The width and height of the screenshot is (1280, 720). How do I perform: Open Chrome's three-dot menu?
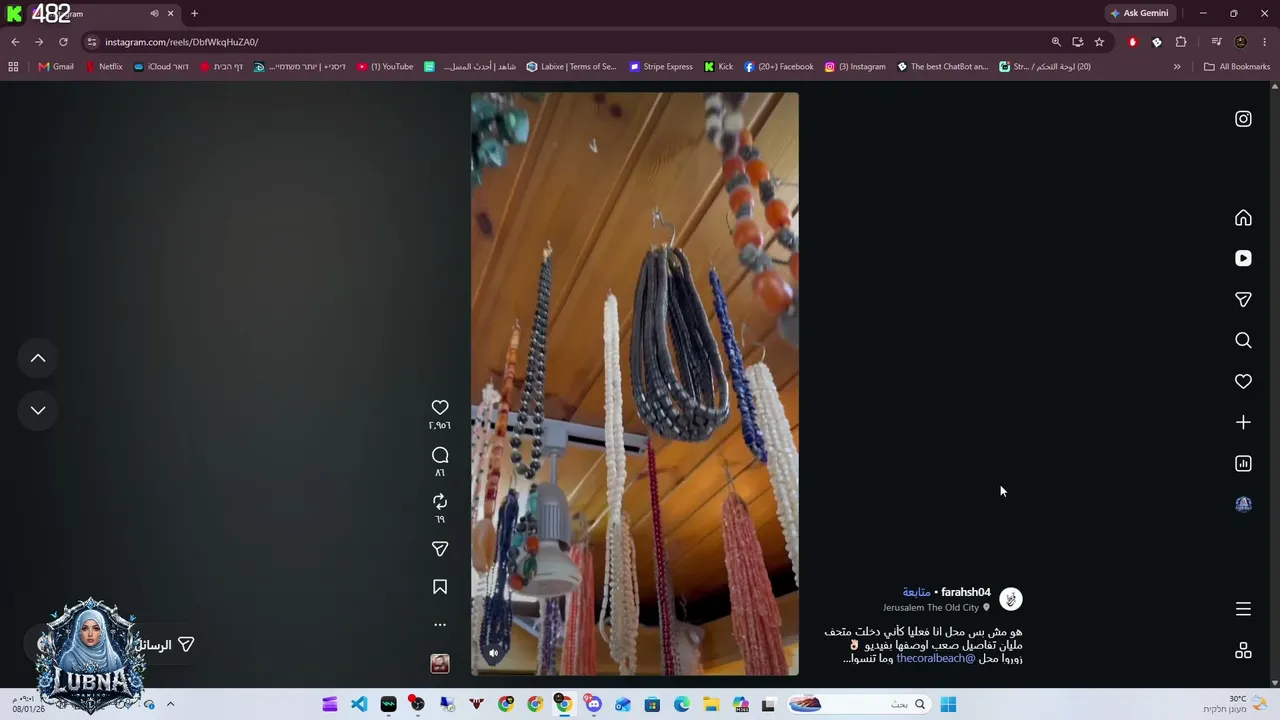(x=1265, y=42)
